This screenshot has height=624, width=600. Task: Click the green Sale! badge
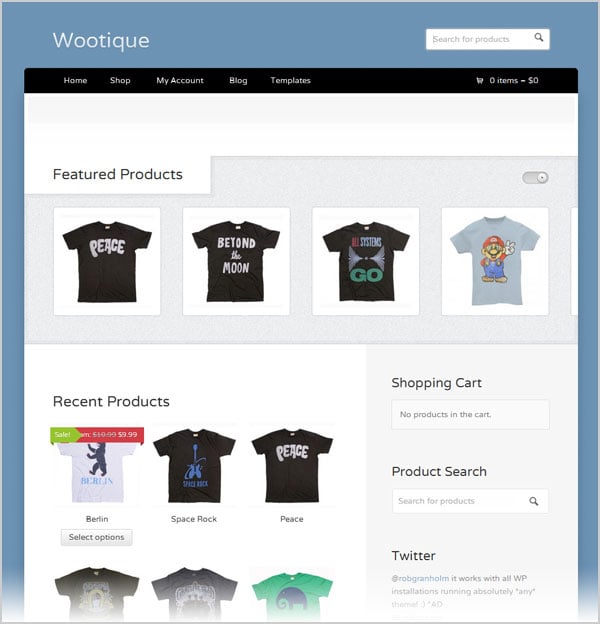[64, 435]
